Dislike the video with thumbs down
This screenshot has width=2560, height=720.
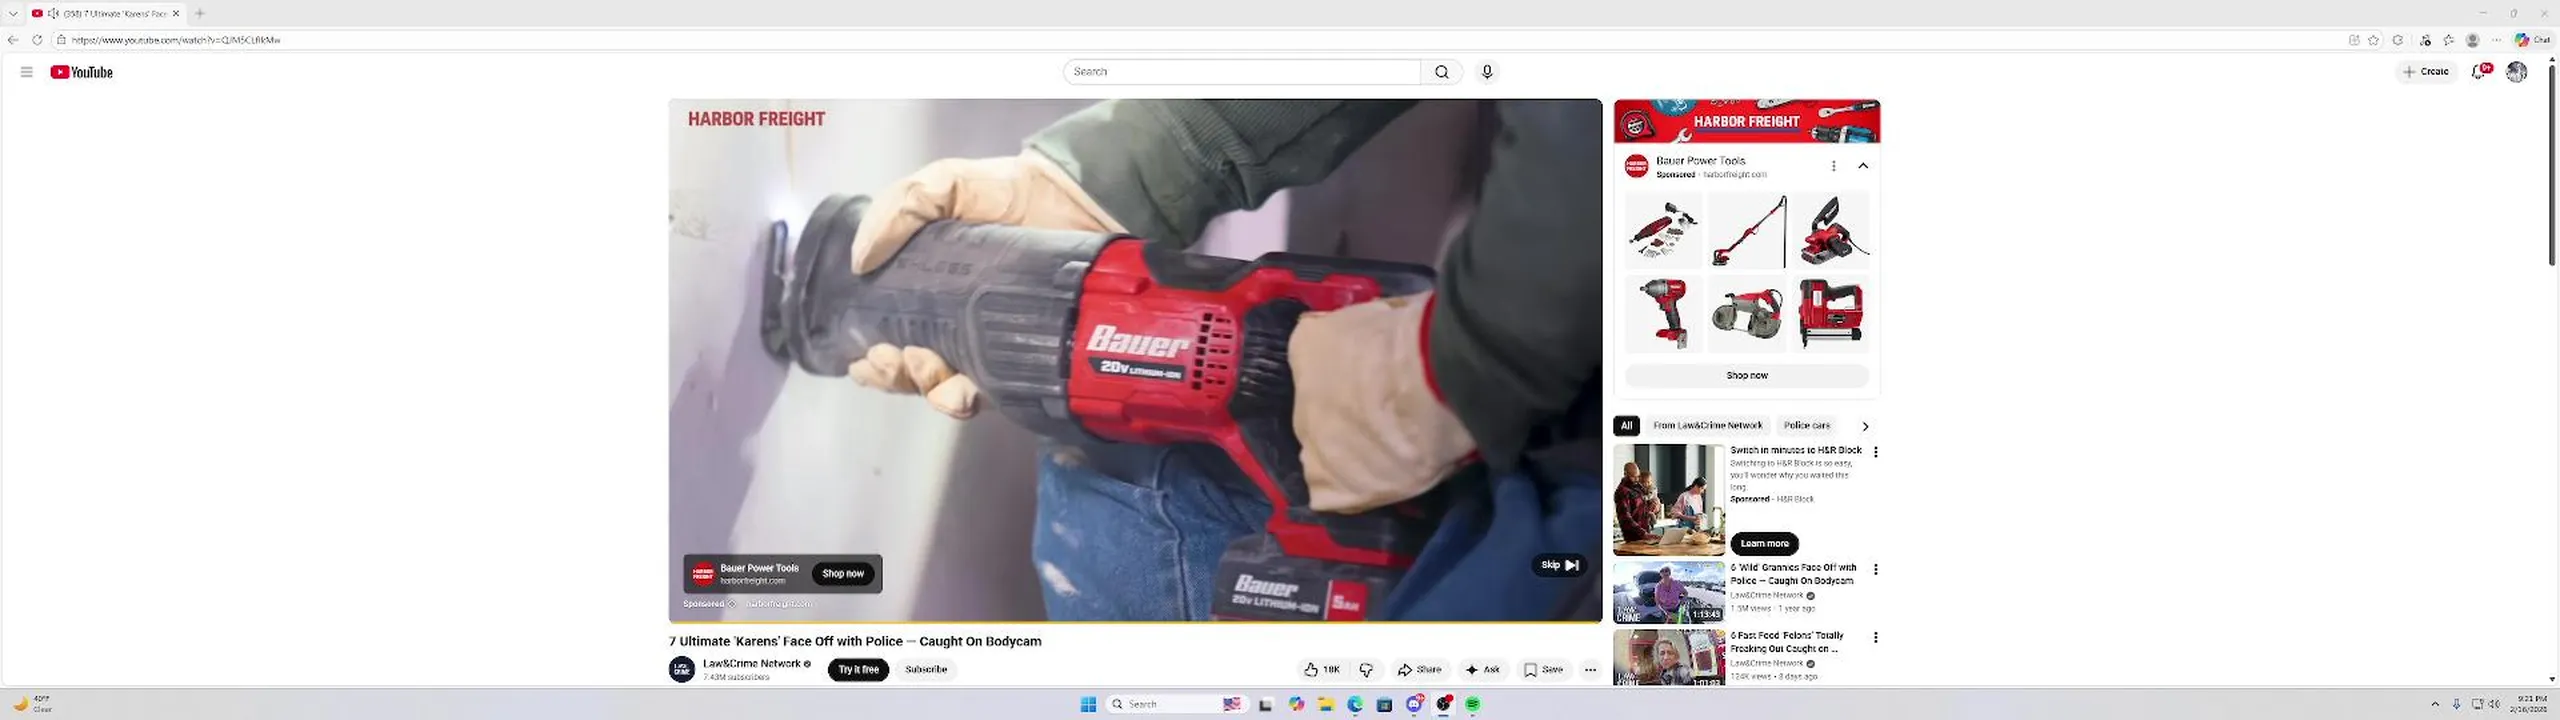coord(1366,670)
